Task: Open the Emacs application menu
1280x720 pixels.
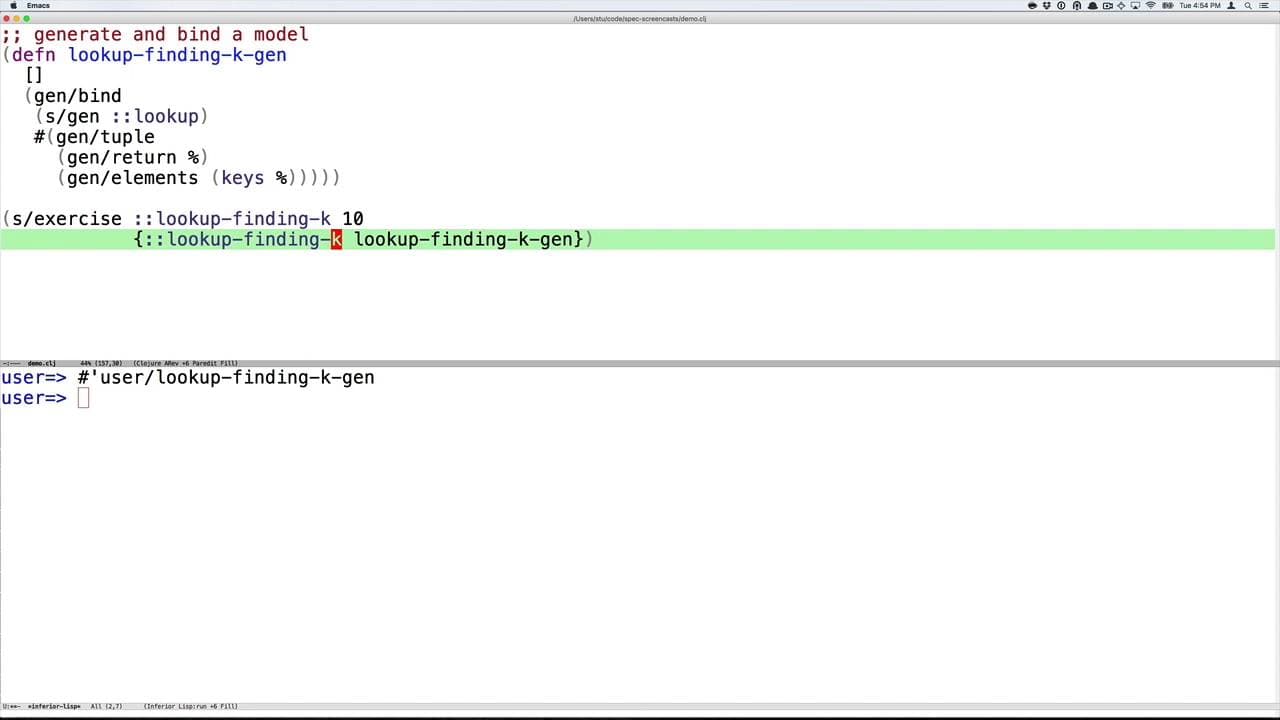Action: [38, 5]
